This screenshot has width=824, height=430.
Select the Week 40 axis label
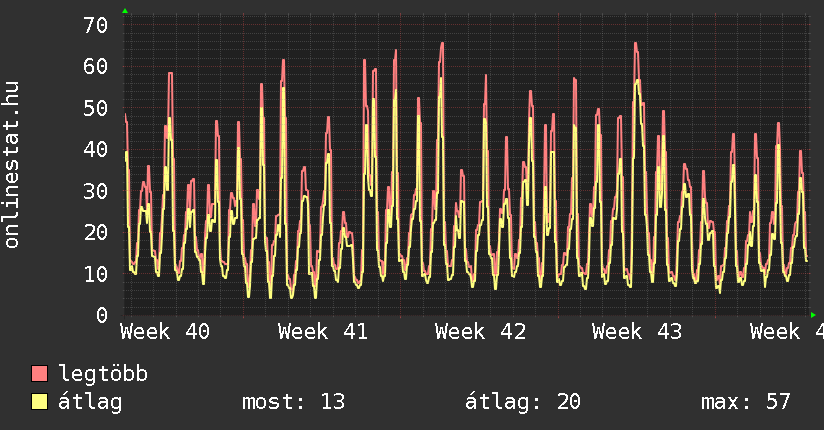(166, 332)
